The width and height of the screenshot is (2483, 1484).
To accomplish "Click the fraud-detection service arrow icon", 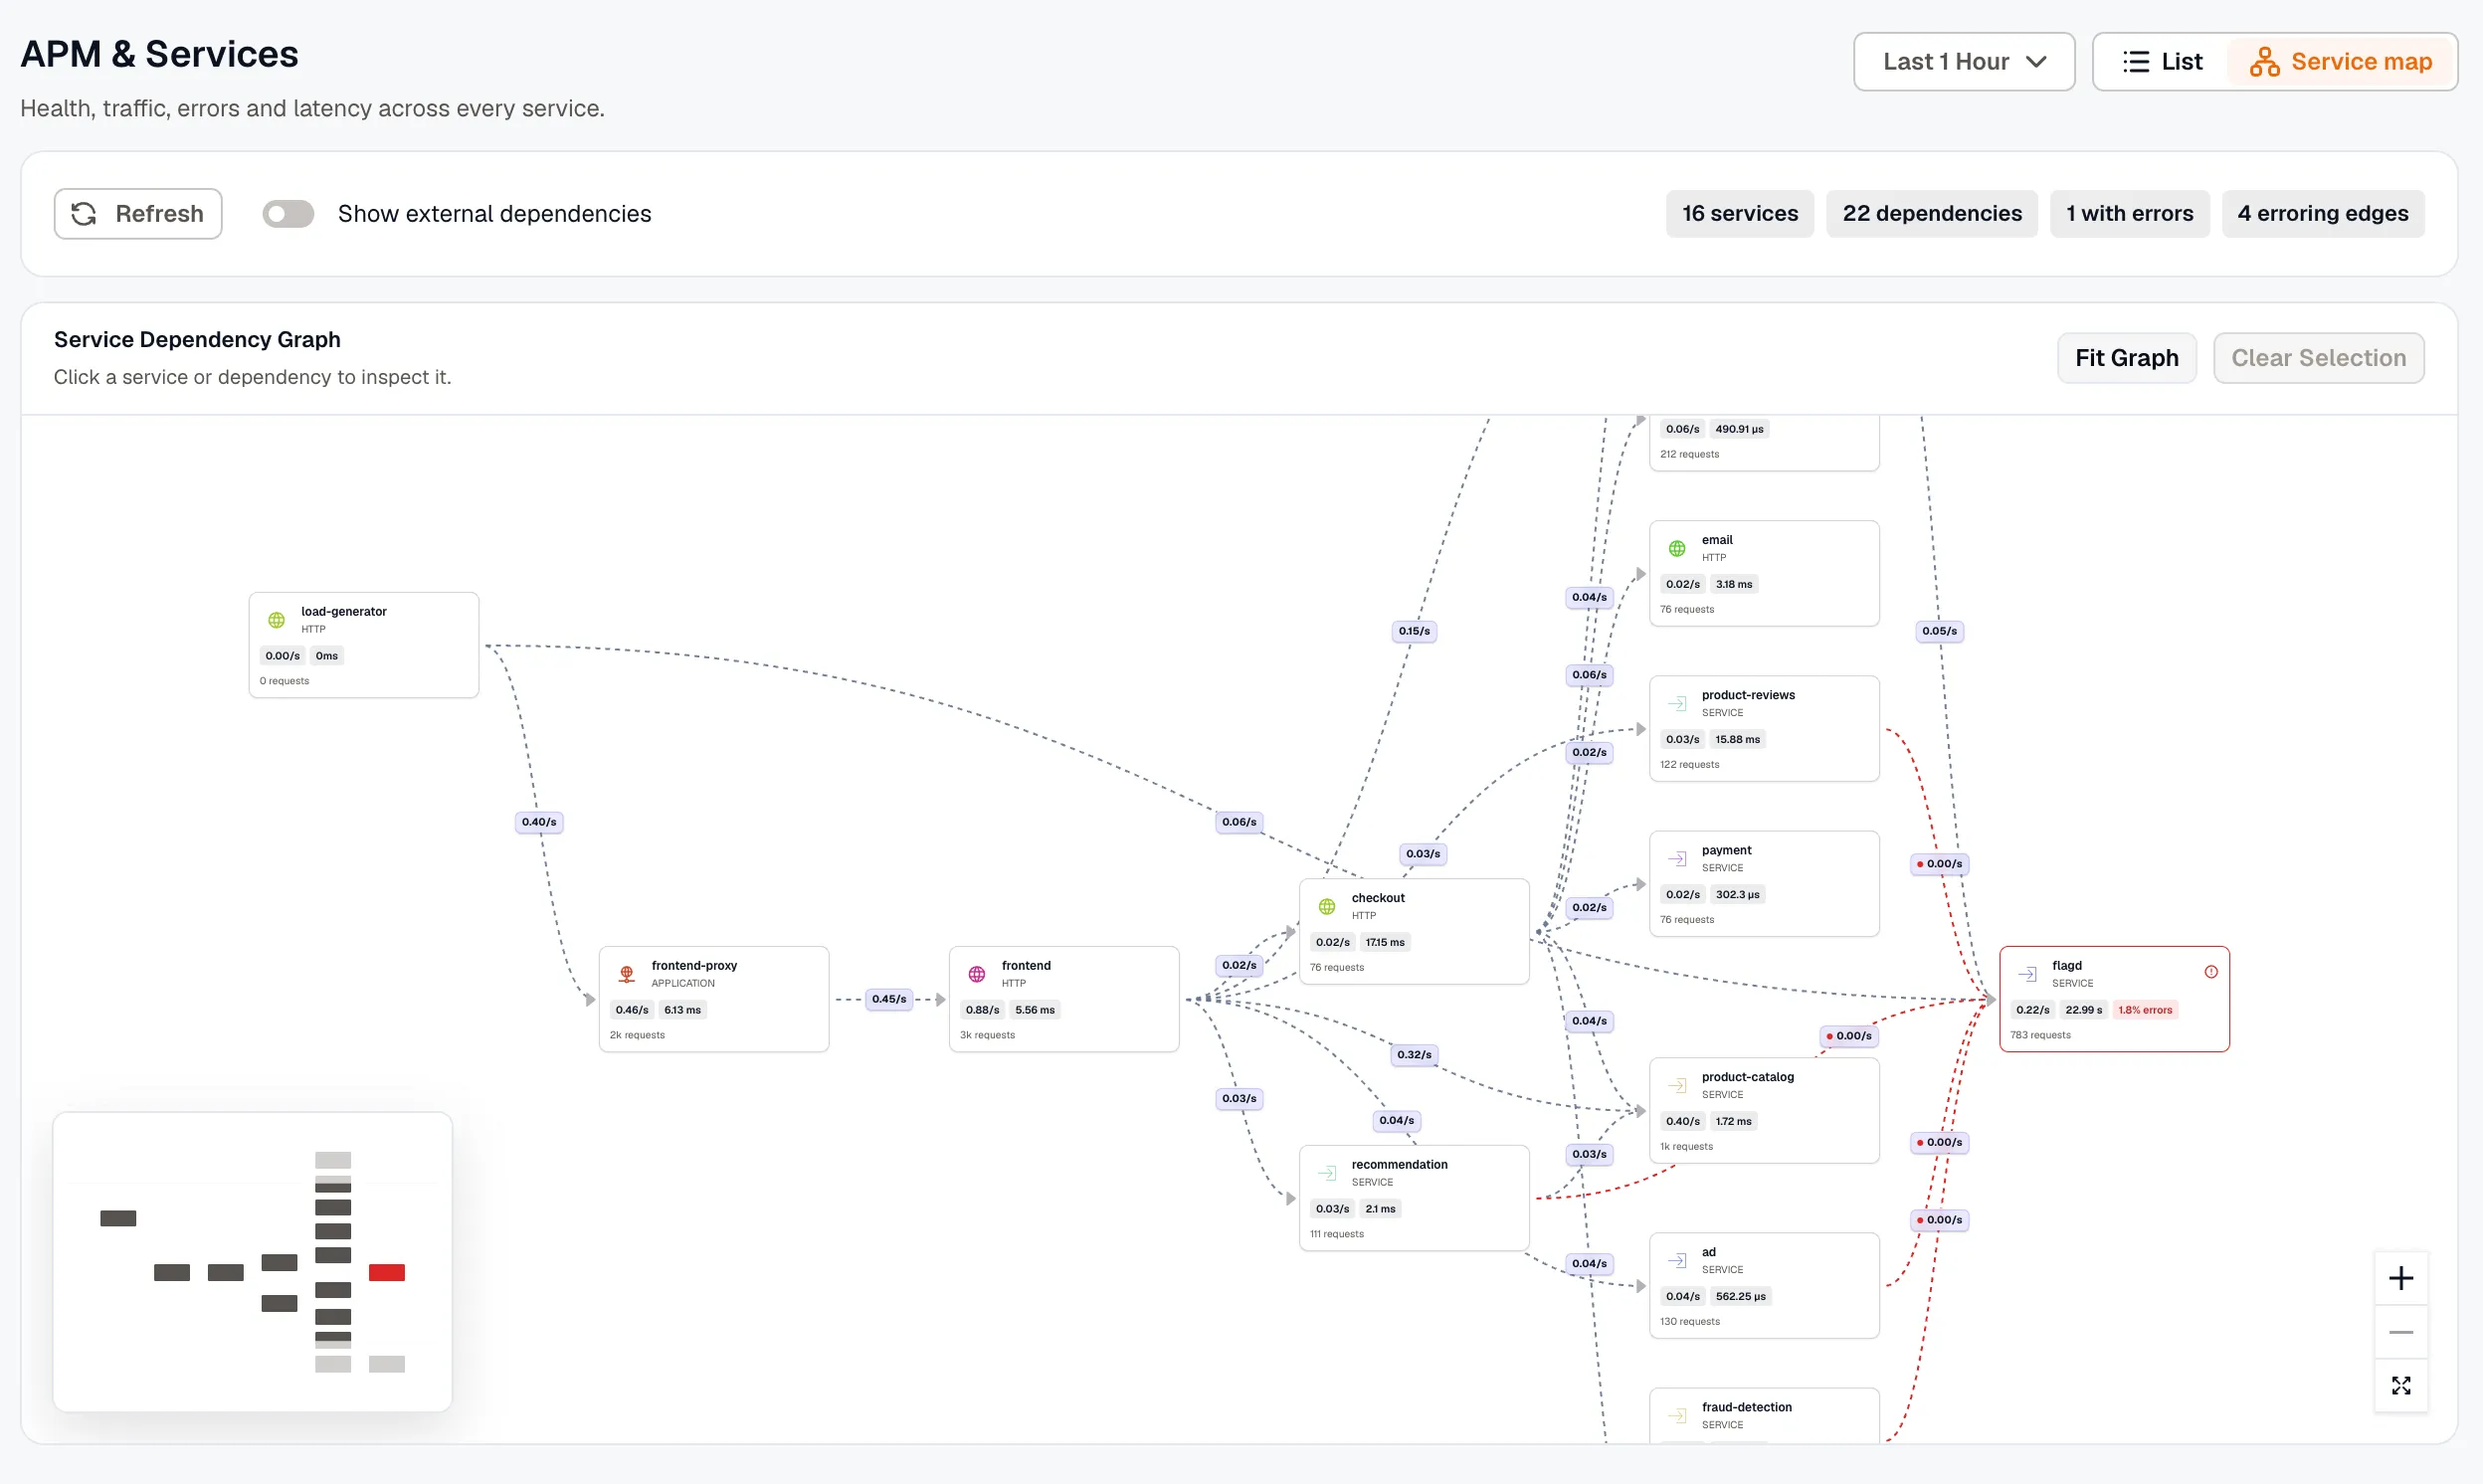I will (1677, 1415).
